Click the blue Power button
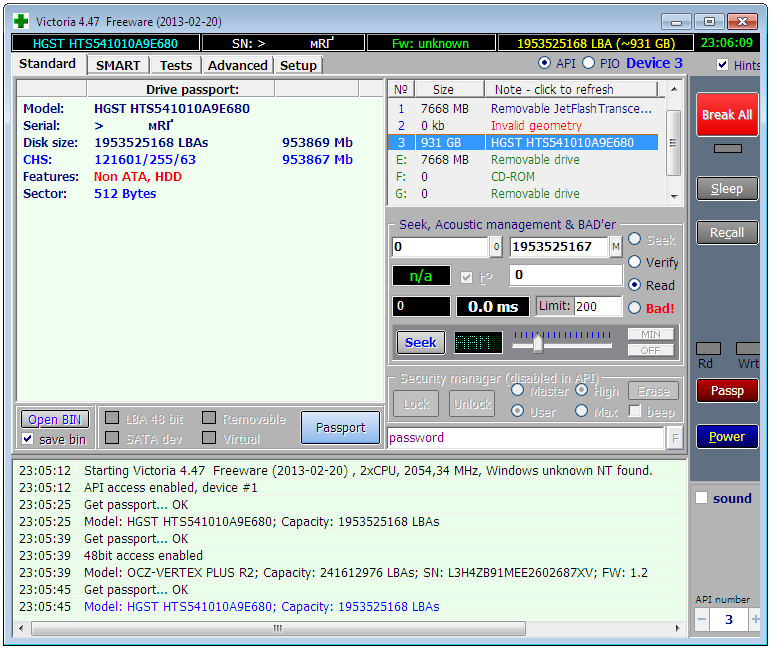 point(727,436)
